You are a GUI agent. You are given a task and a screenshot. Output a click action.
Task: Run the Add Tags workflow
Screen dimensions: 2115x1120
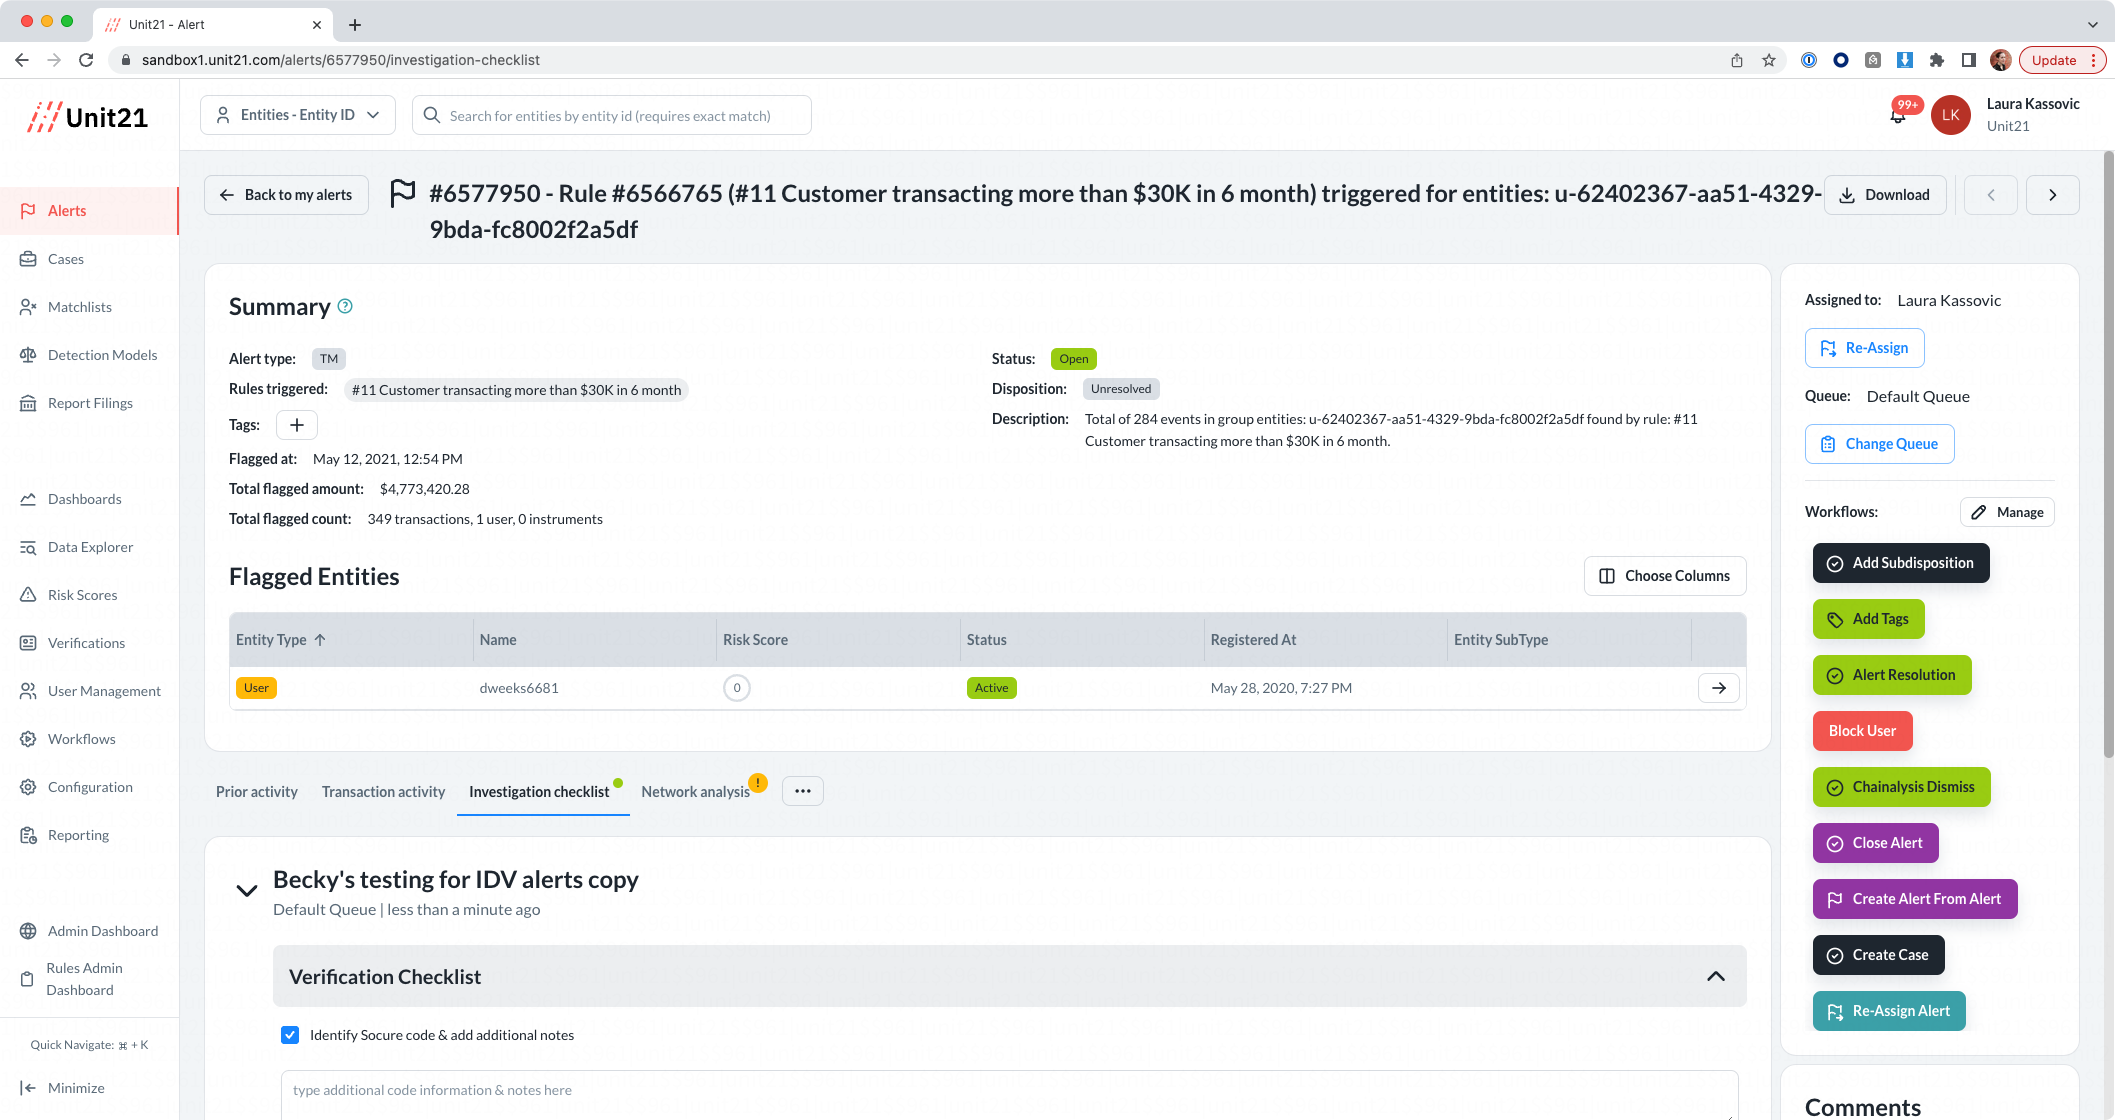coord(1868,619)
